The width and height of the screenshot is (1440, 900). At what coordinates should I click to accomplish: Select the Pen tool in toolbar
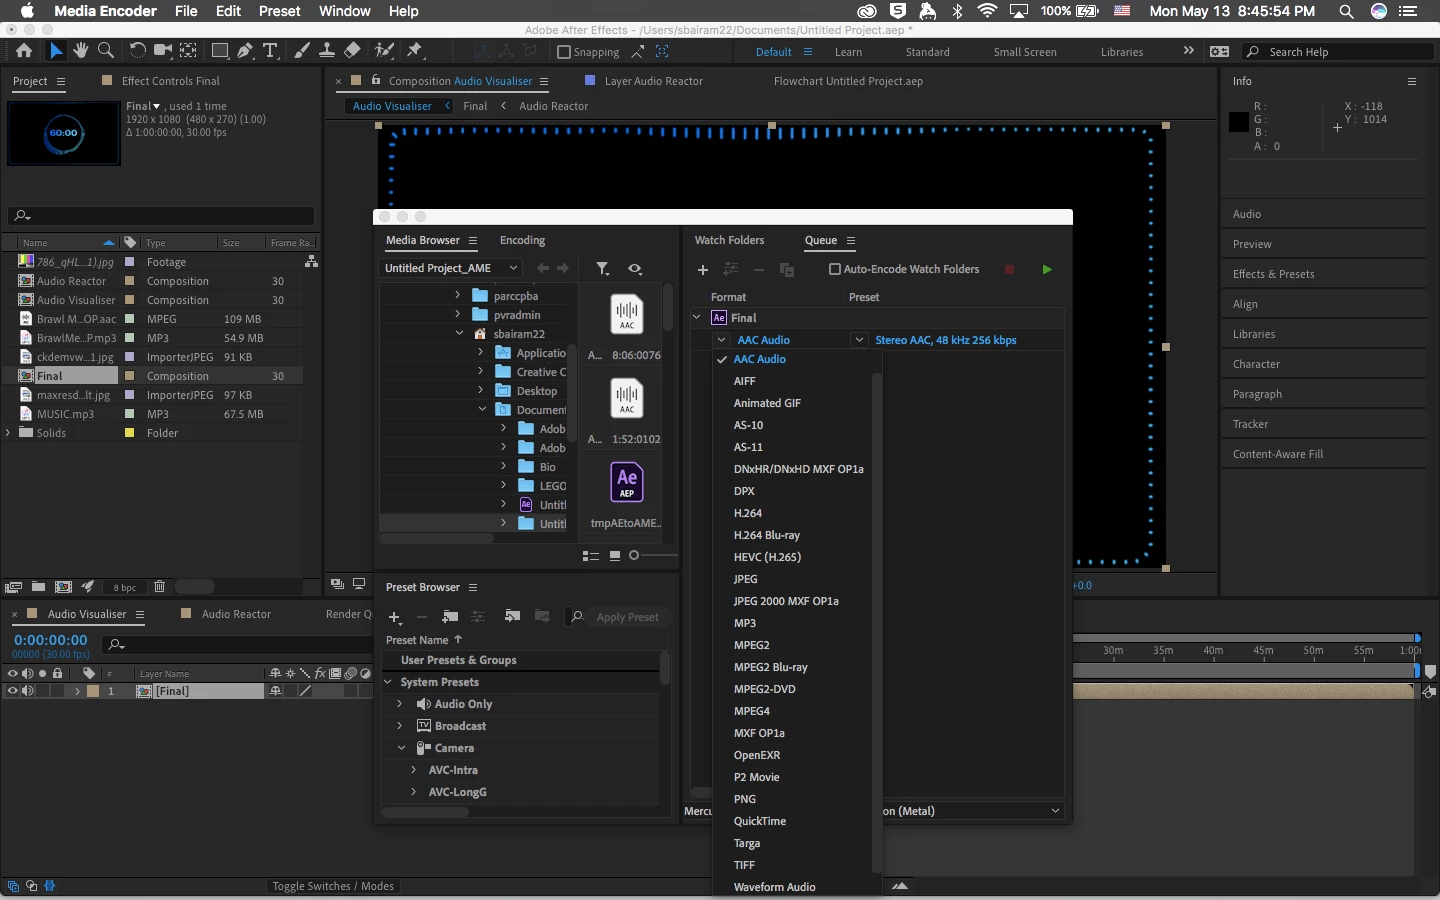pos(245,50)
